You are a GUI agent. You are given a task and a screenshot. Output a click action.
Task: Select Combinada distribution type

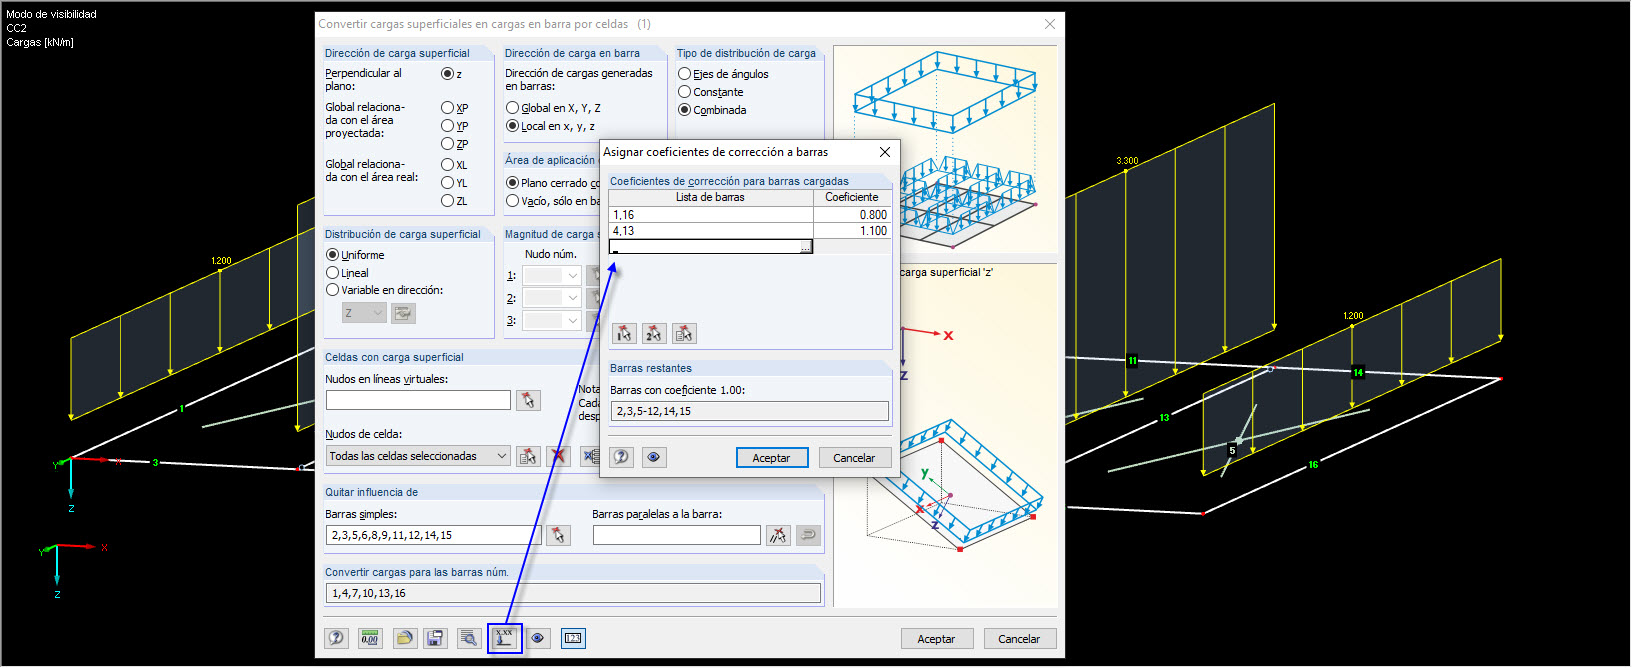(684, 110)
